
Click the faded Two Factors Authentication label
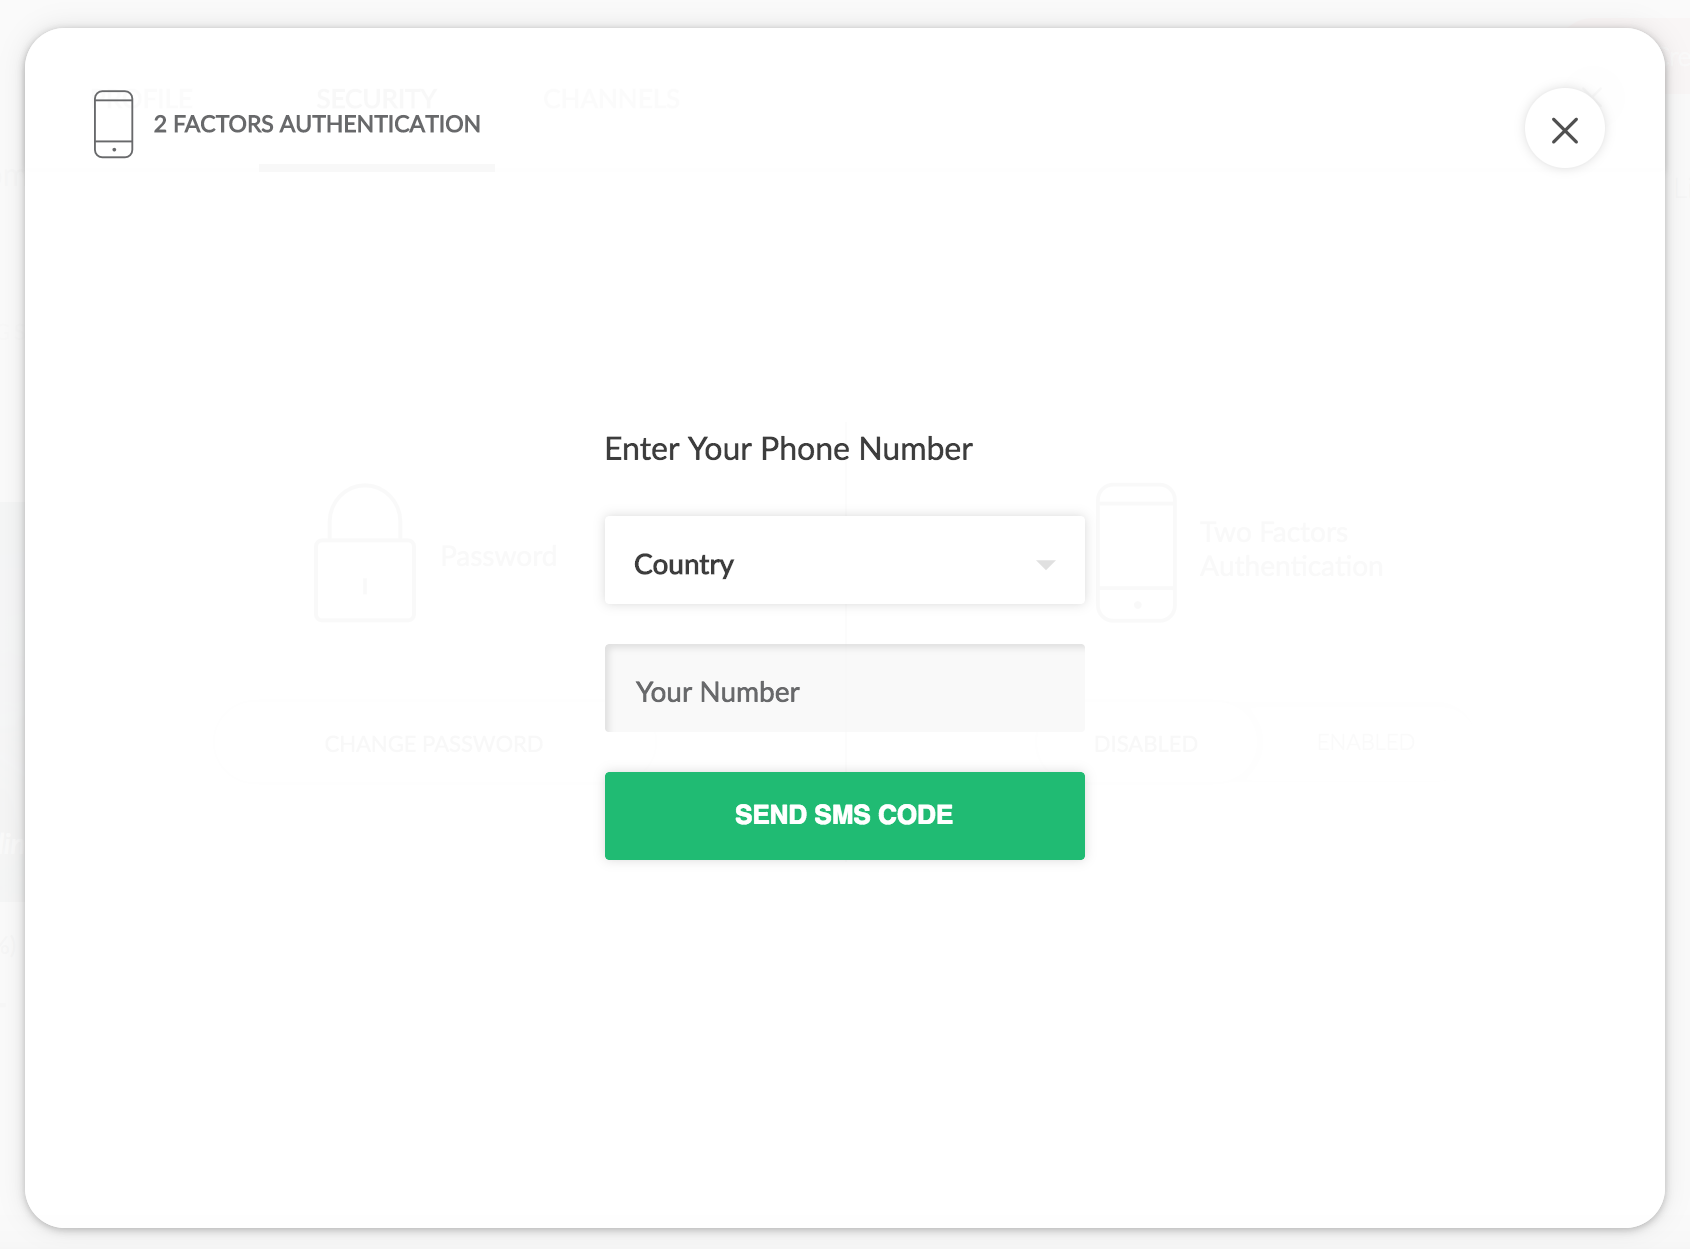[x=1291, y=549]
